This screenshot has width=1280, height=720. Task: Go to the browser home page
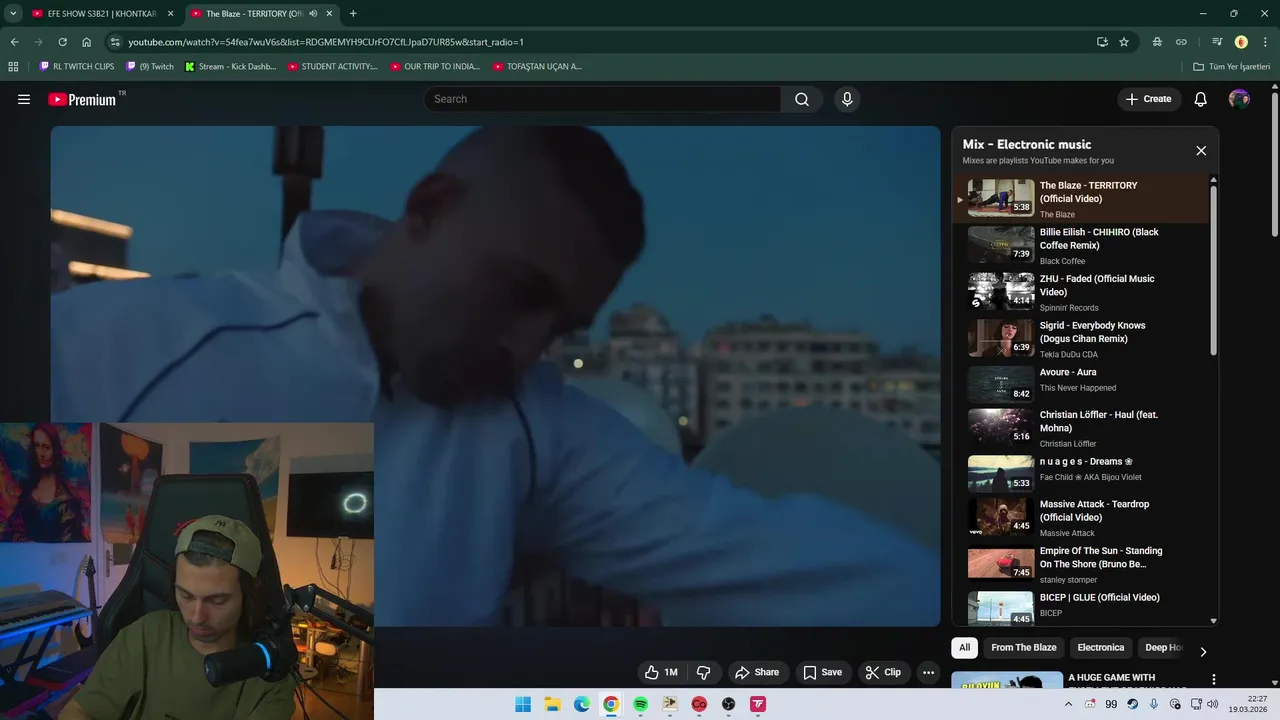[86, 42]
